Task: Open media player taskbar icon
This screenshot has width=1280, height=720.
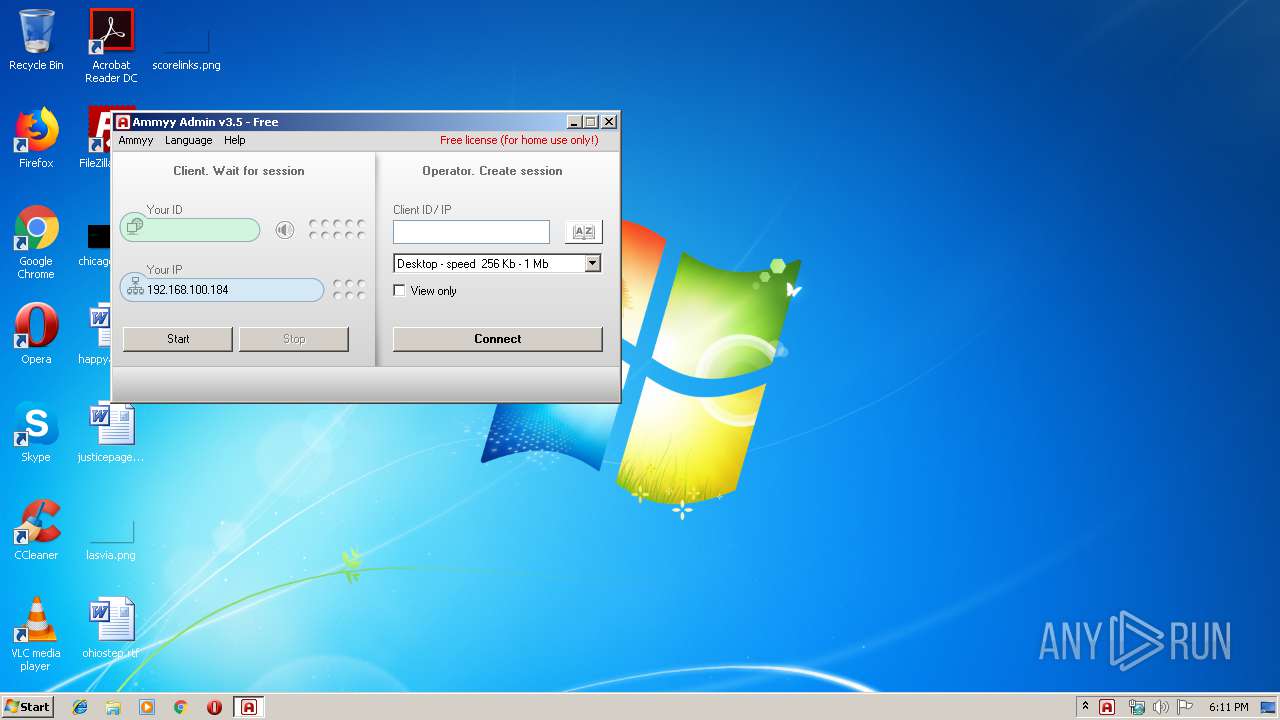Action: pyautogui.click(x=147, y=707)
